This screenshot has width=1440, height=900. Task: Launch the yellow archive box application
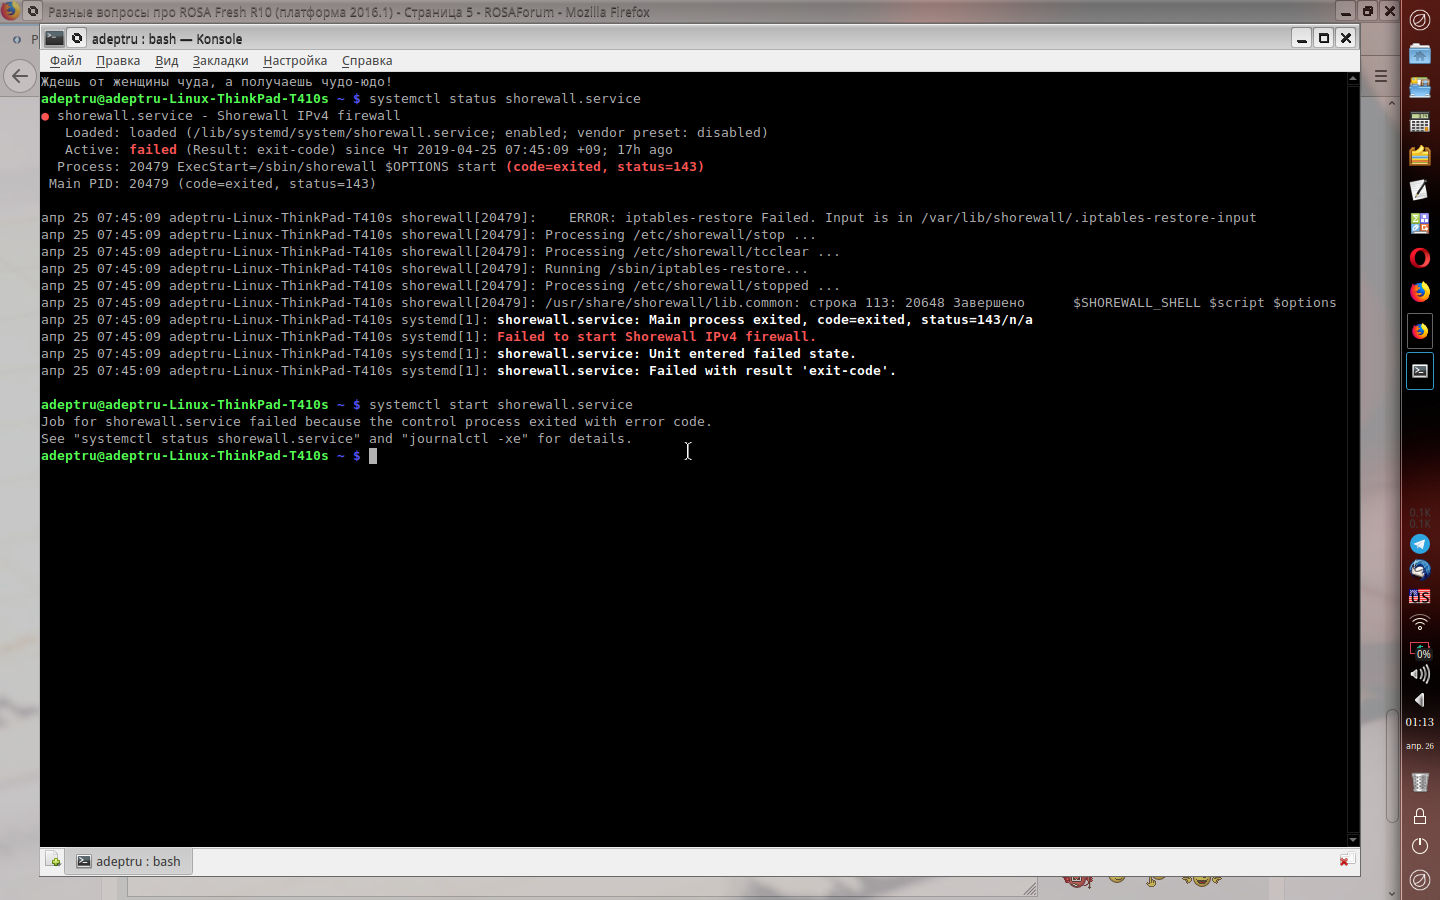click(x=1419, y=156)
